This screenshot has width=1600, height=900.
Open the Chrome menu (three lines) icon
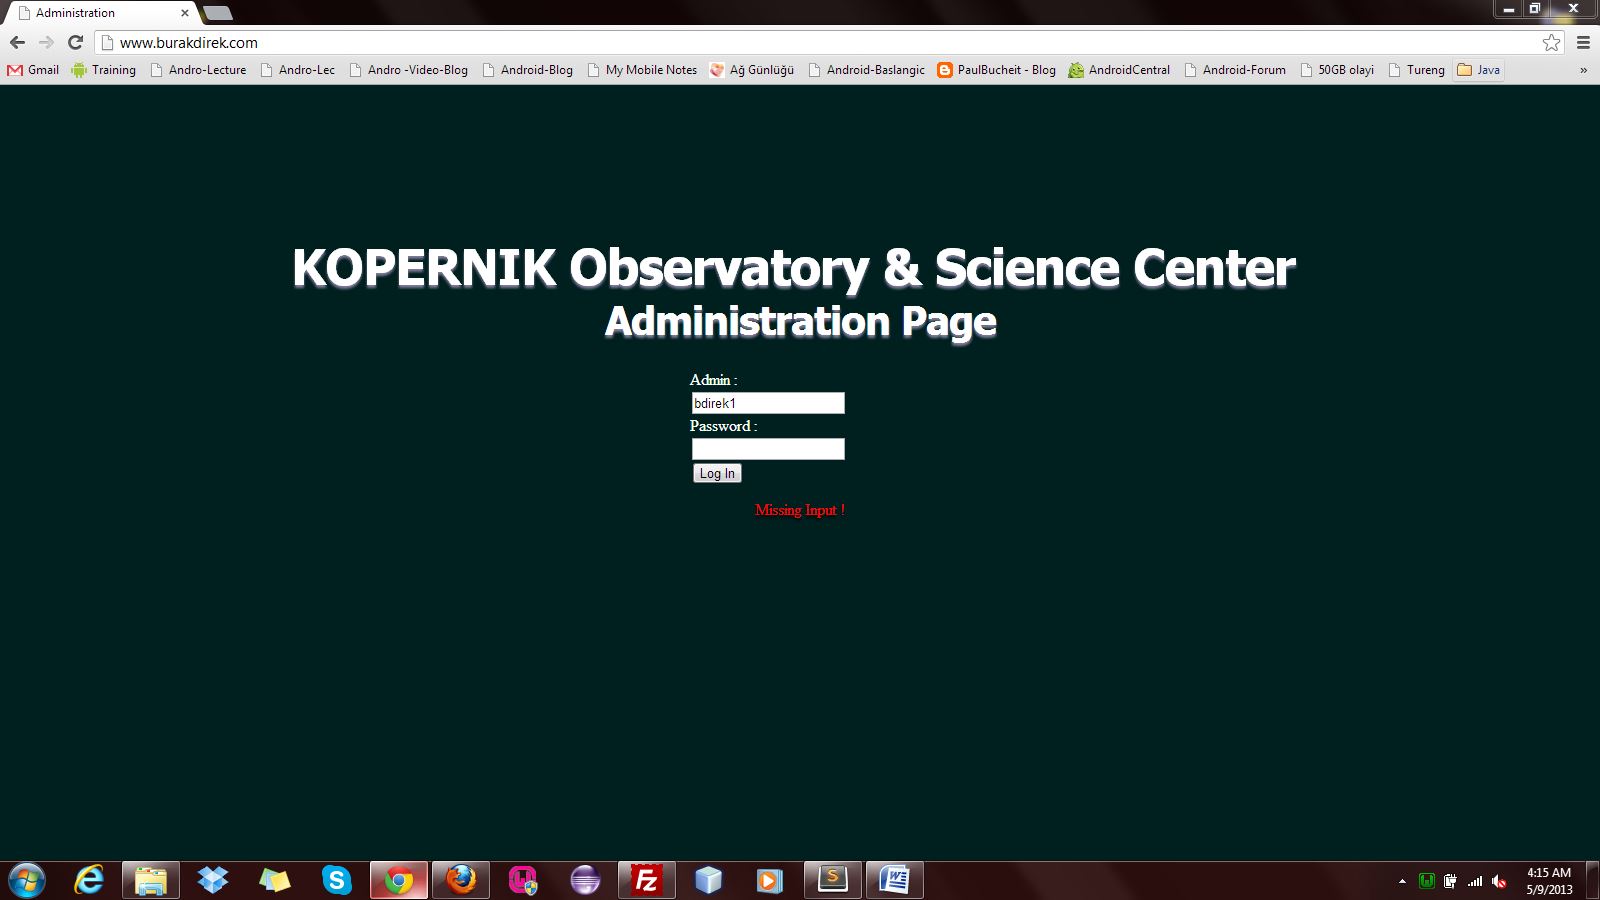coord(1583,42)
